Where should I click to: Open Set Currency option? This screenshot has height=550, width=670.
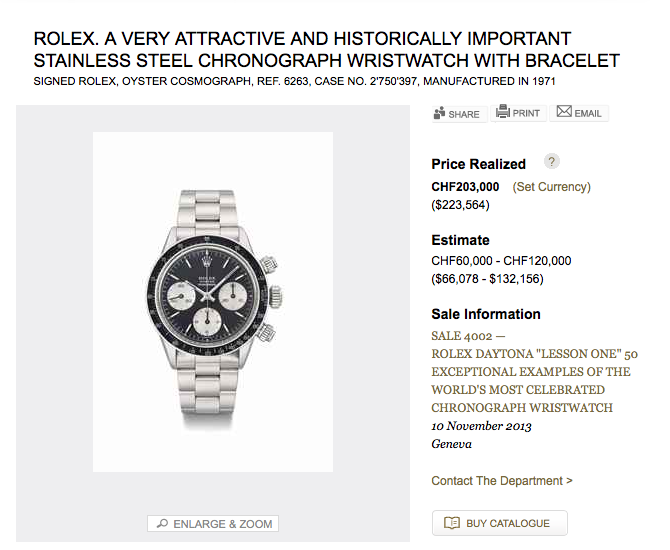click(551, 187)
